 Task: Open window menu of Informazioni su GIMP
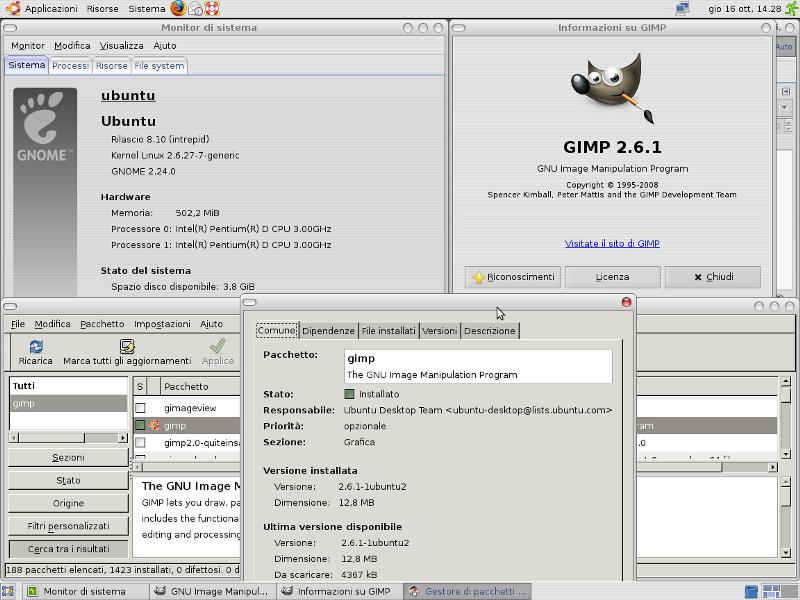(459, 28)
